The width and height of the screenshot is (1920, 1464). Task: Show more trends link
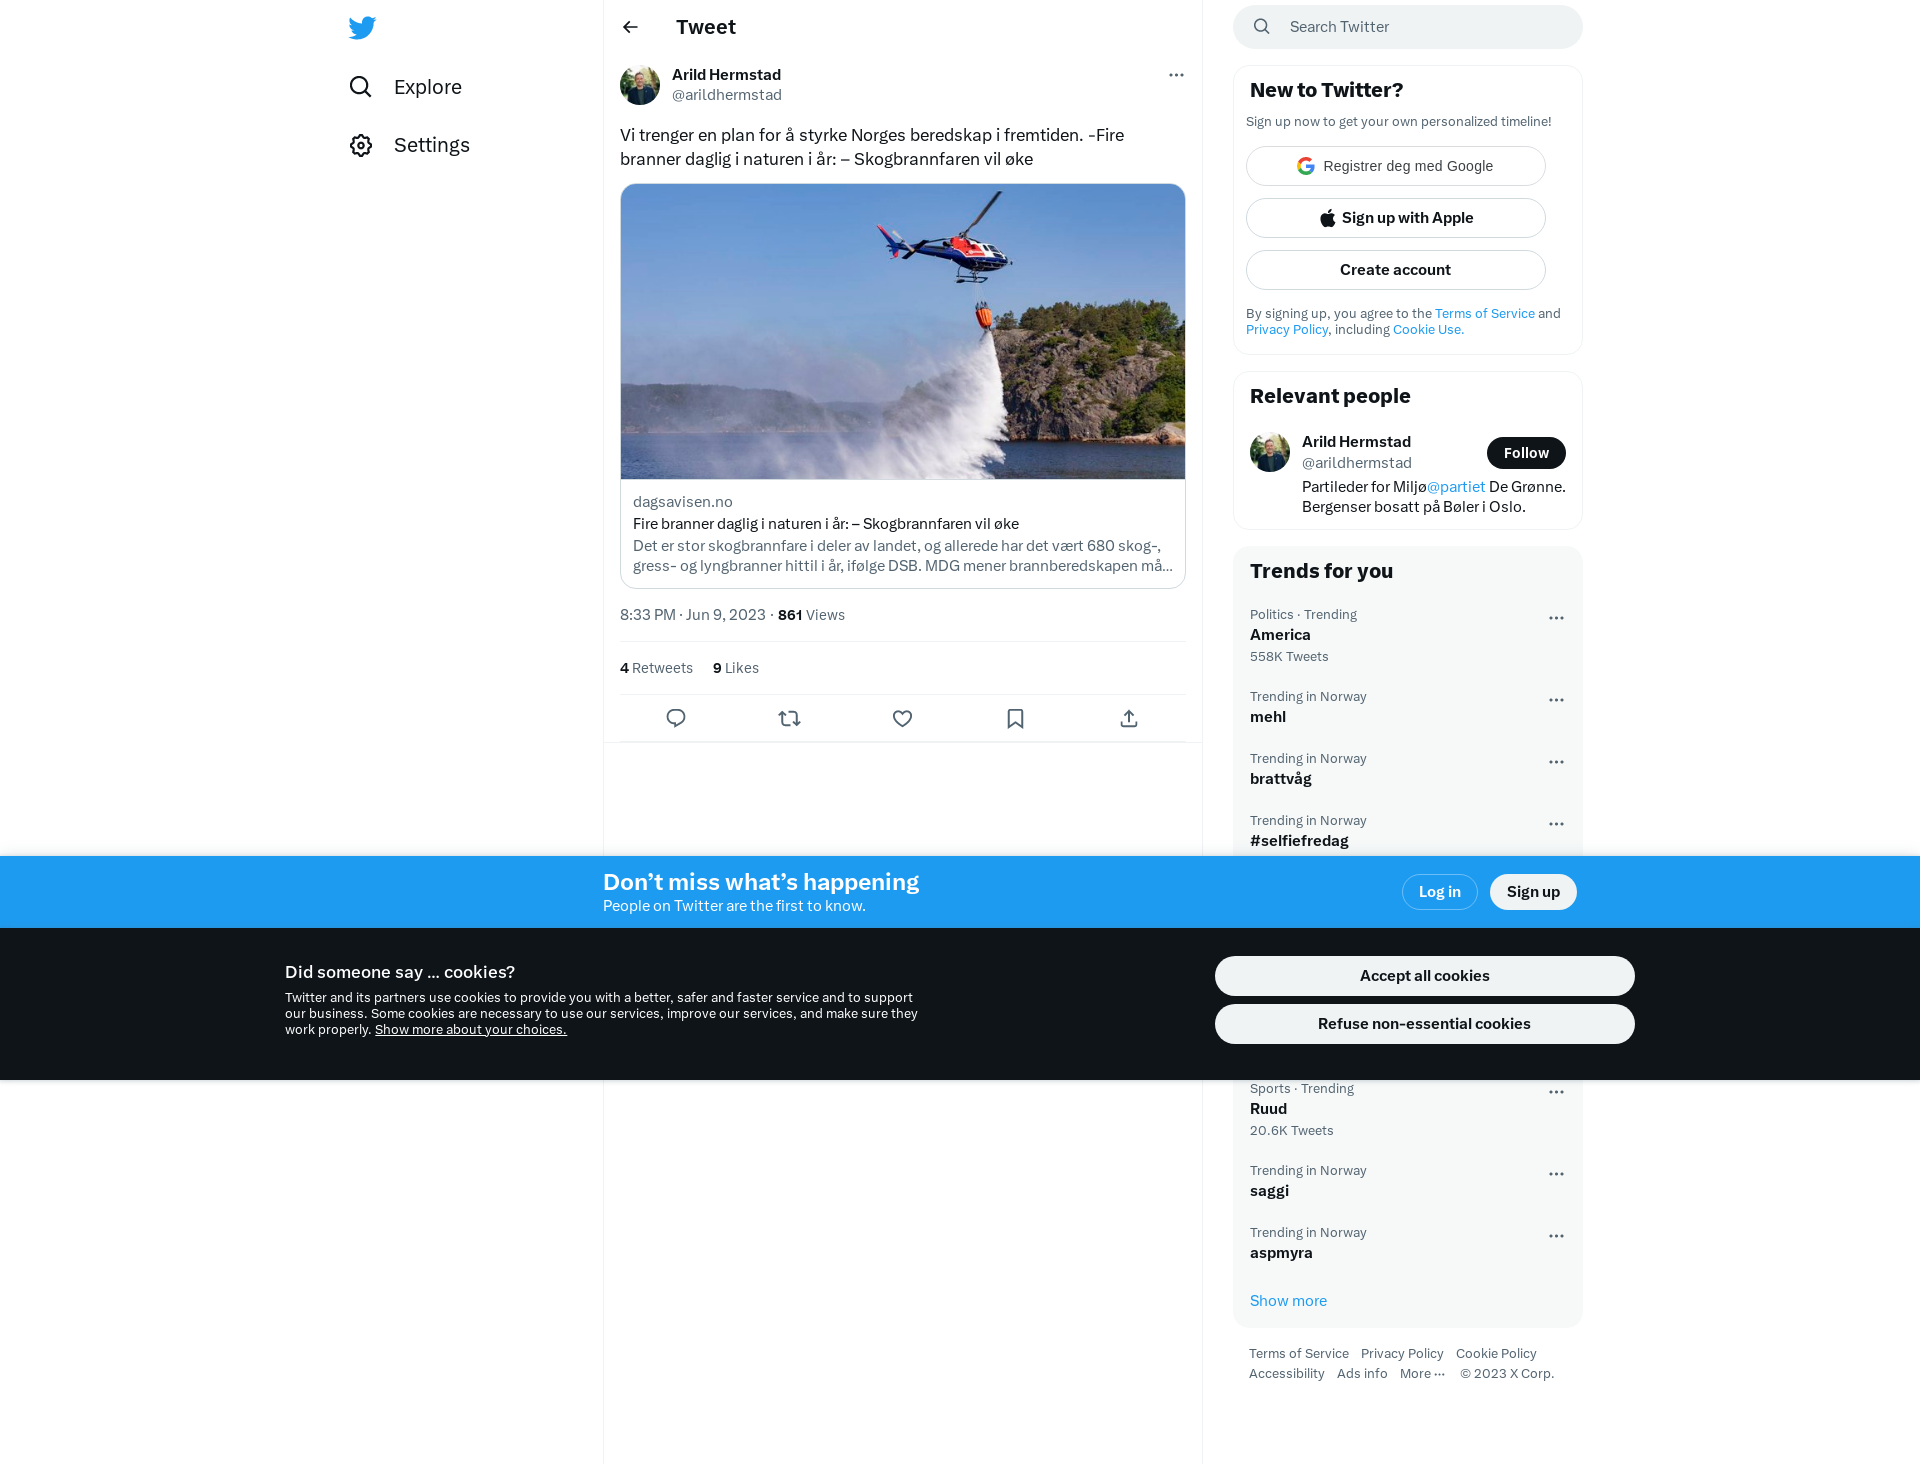pos(1288,1300)
